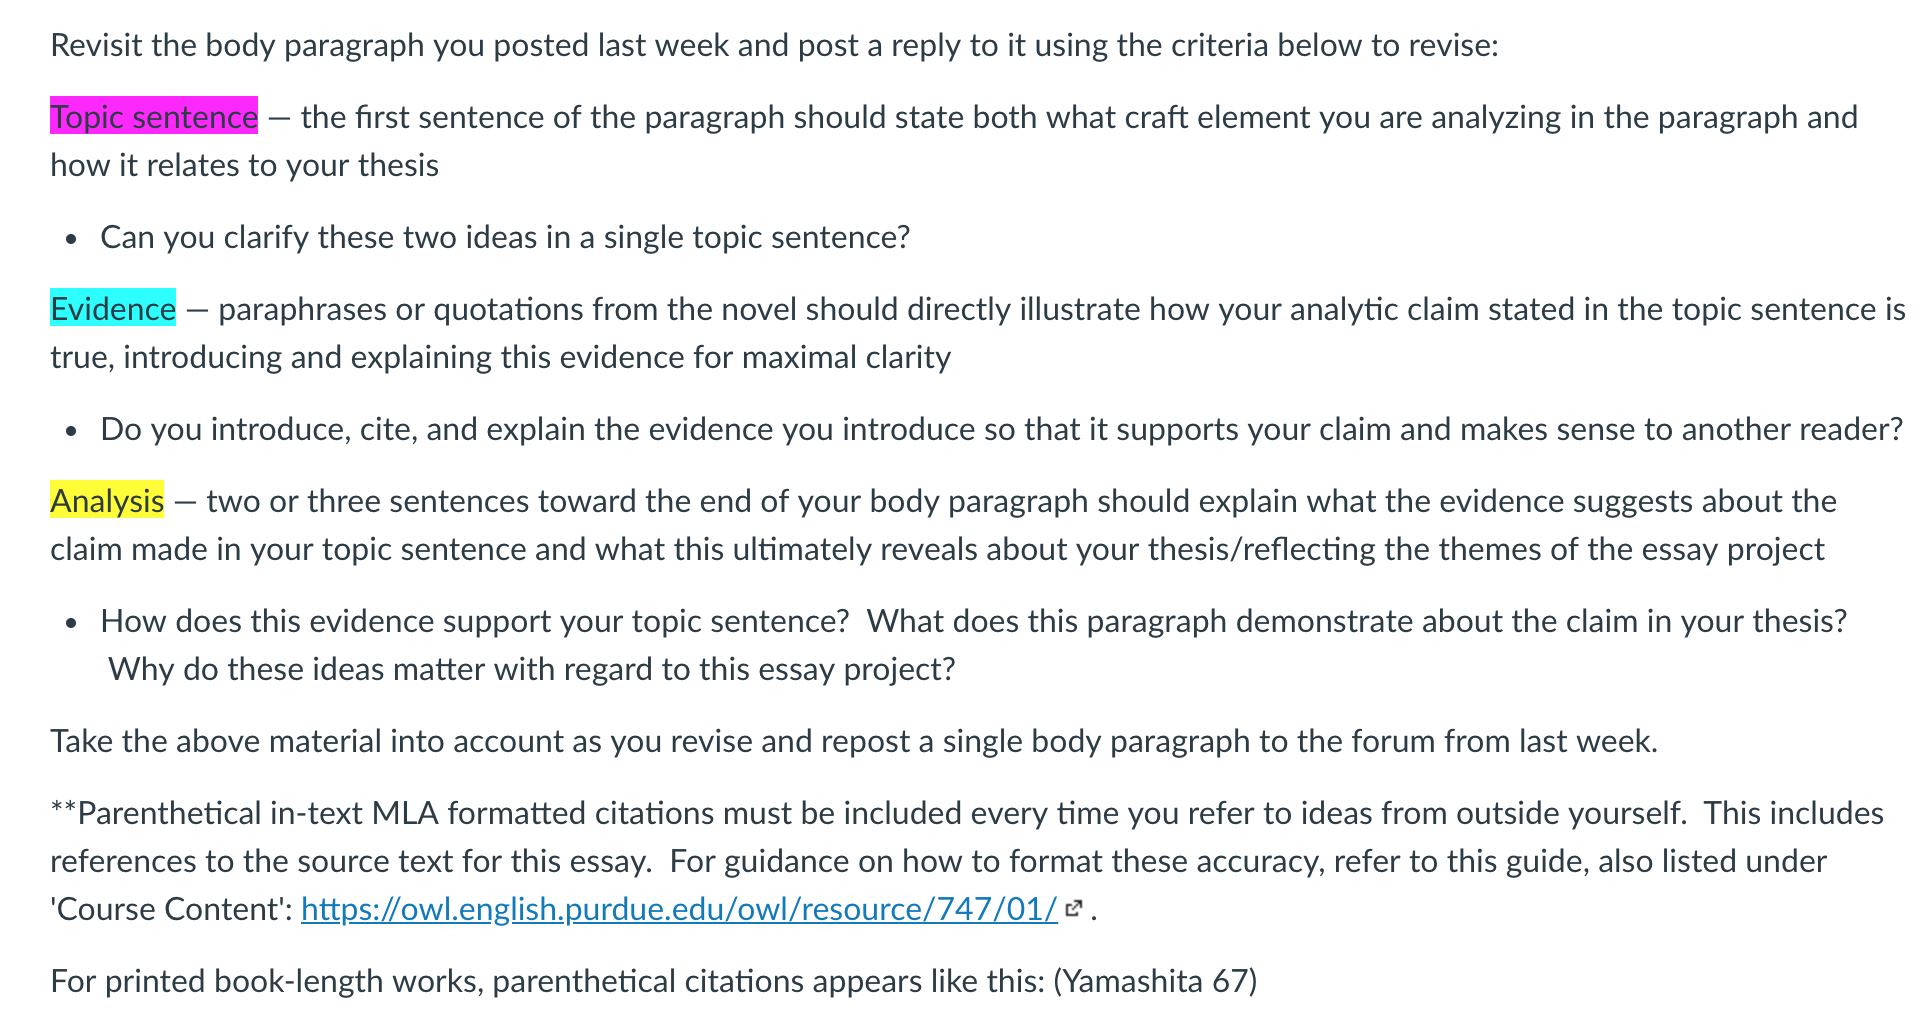Click the 'claim made in your topic sentence' line

[x=937, y=549]
